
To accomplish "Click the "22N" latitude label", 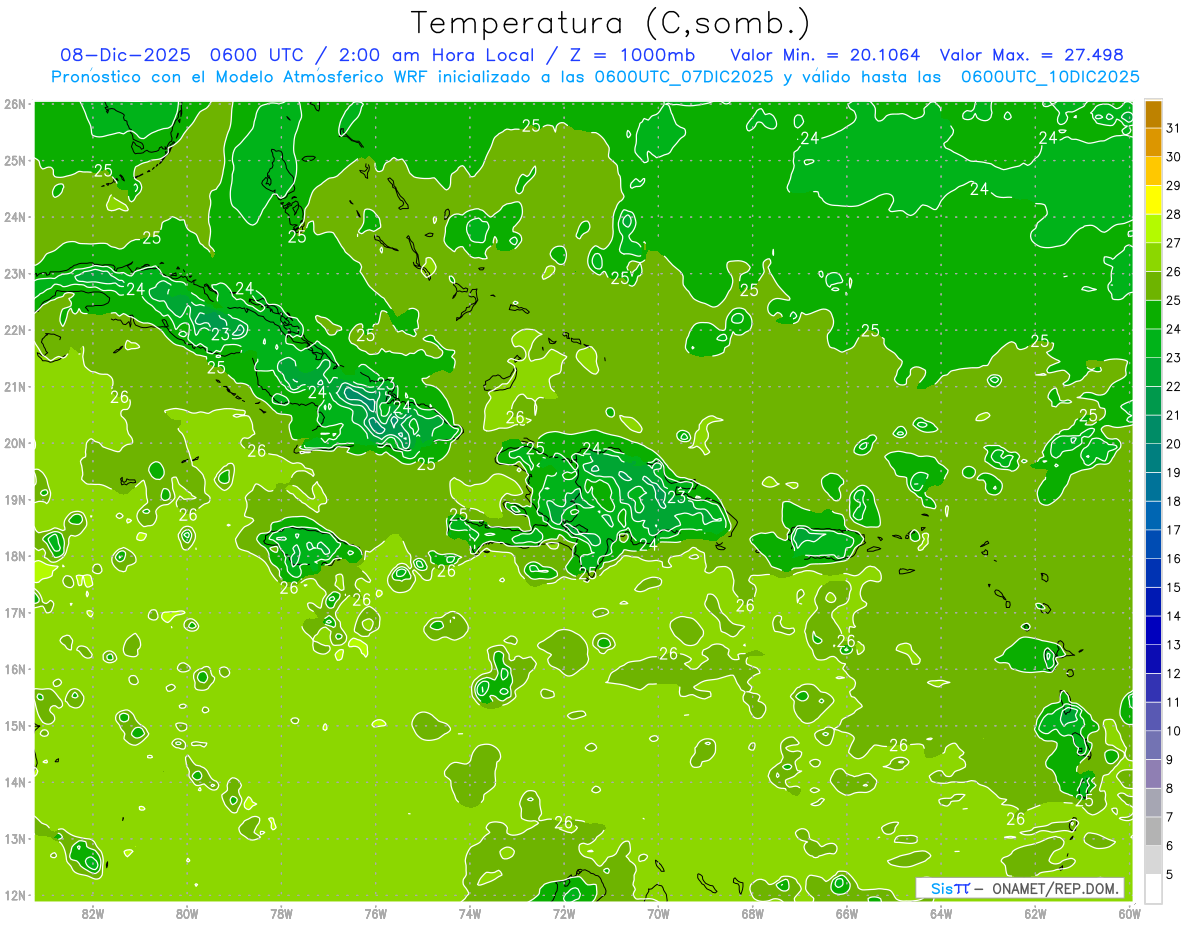I will point(15,330).
